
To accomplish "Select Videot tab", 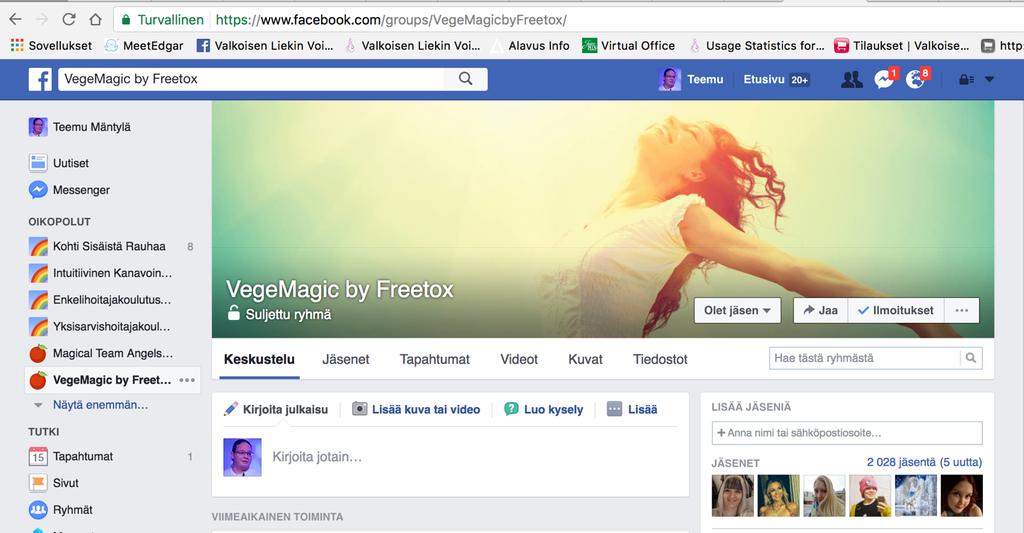I will [519, 359].
